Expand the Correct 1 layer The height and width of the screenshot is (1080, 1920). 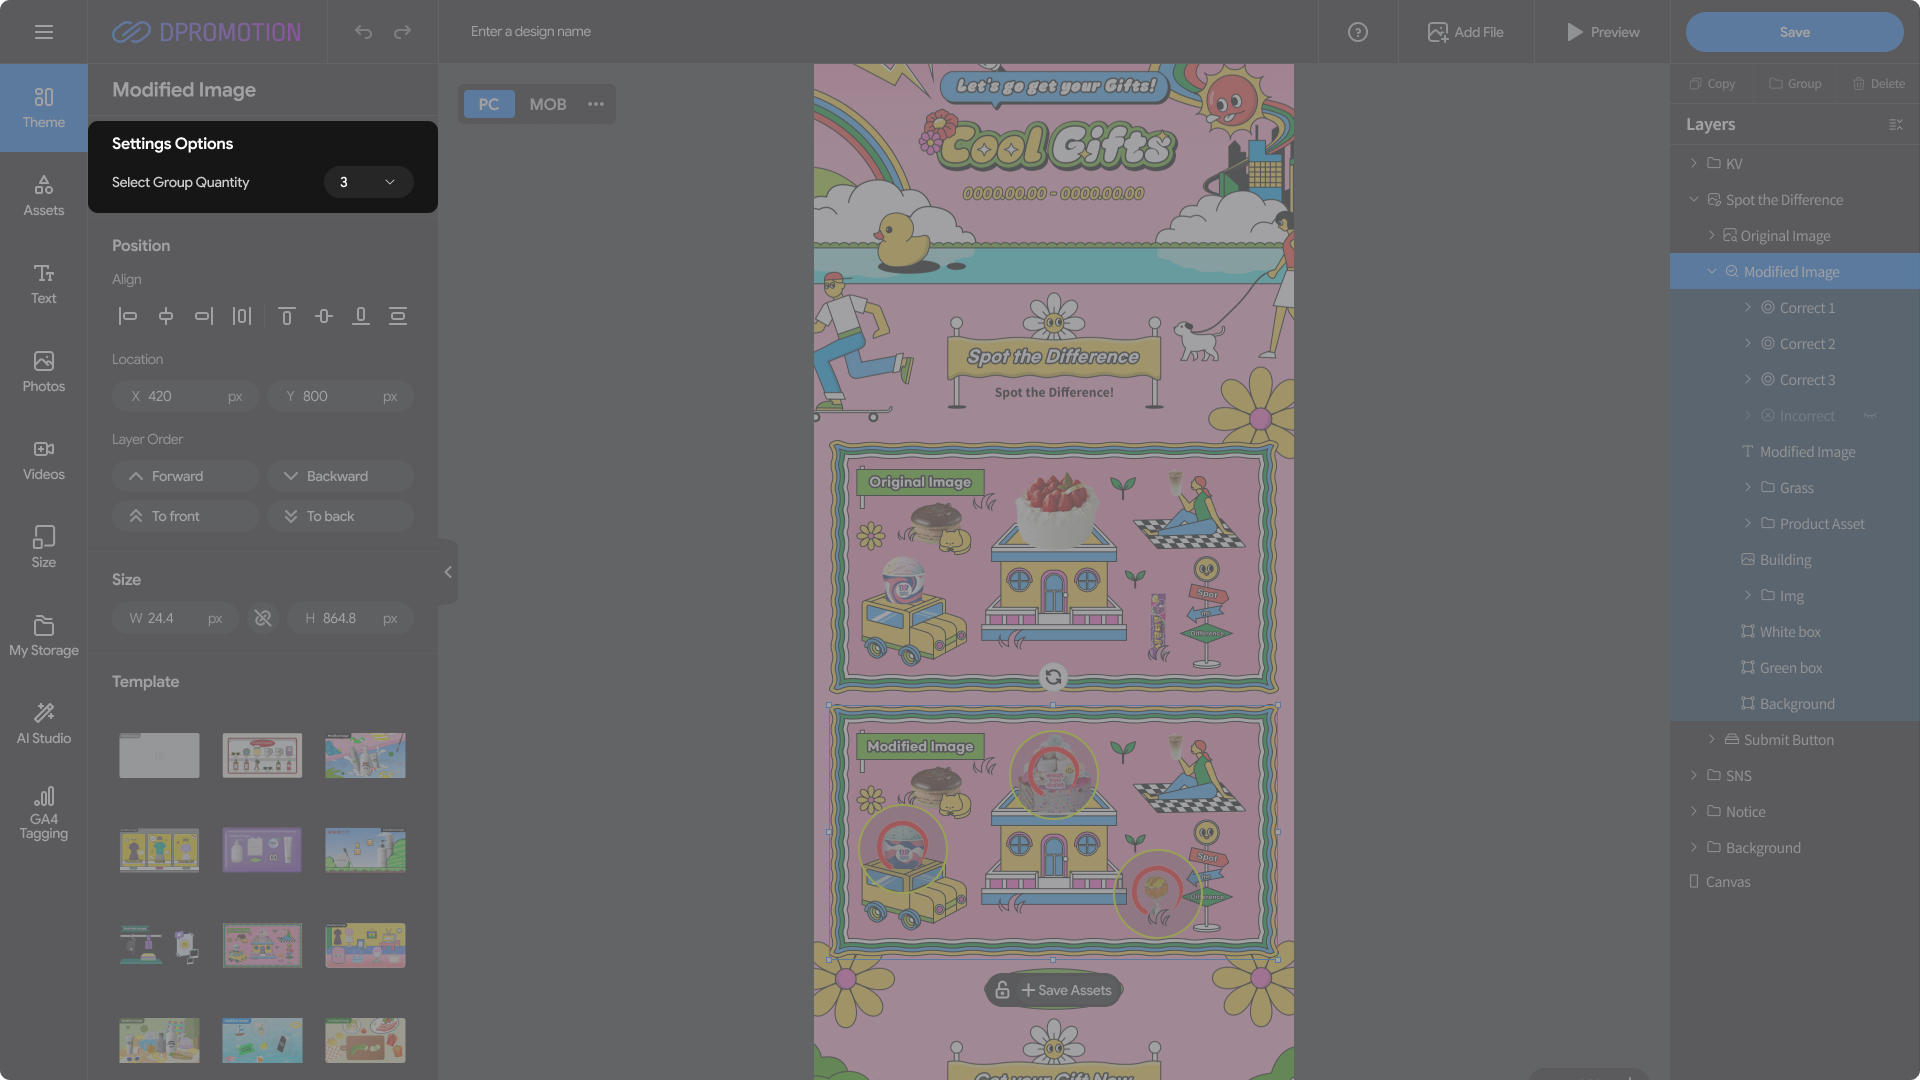pyautogui.click(x=1748, y=308)
